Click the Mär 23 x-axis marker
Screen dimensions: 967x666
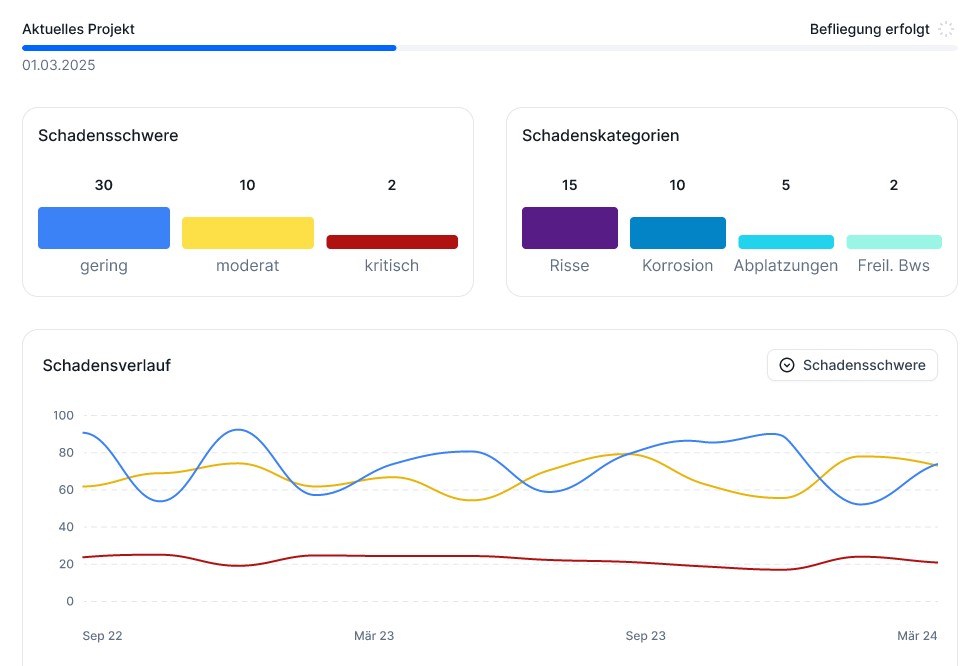[374, 636]
